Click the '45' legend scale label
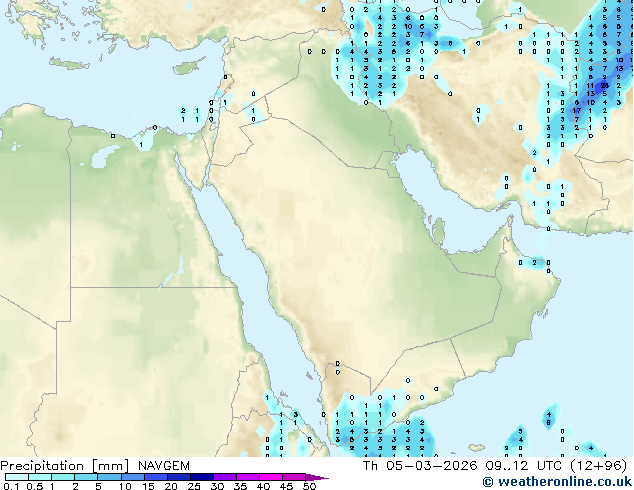This screenshot has height=490, width=634. 286,486
